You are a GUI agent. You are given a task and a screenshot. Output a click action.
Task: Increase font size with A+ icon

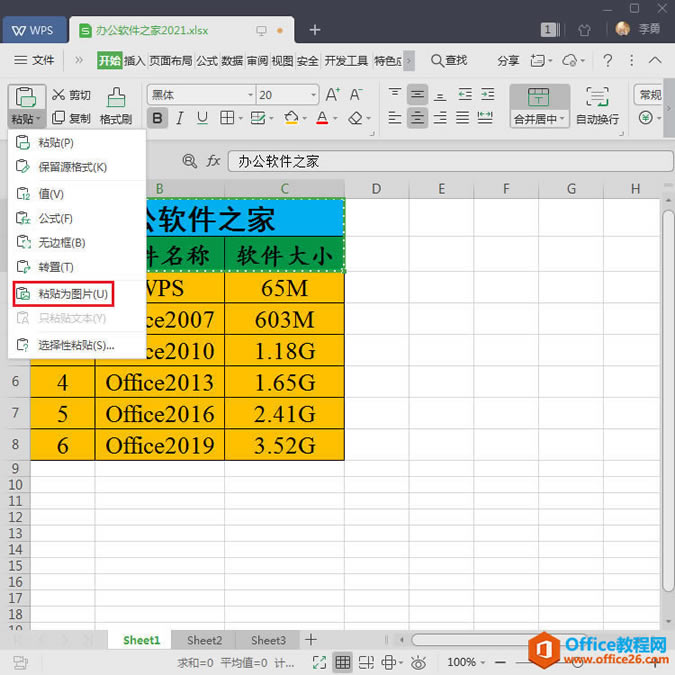click(x=332, y=95)
